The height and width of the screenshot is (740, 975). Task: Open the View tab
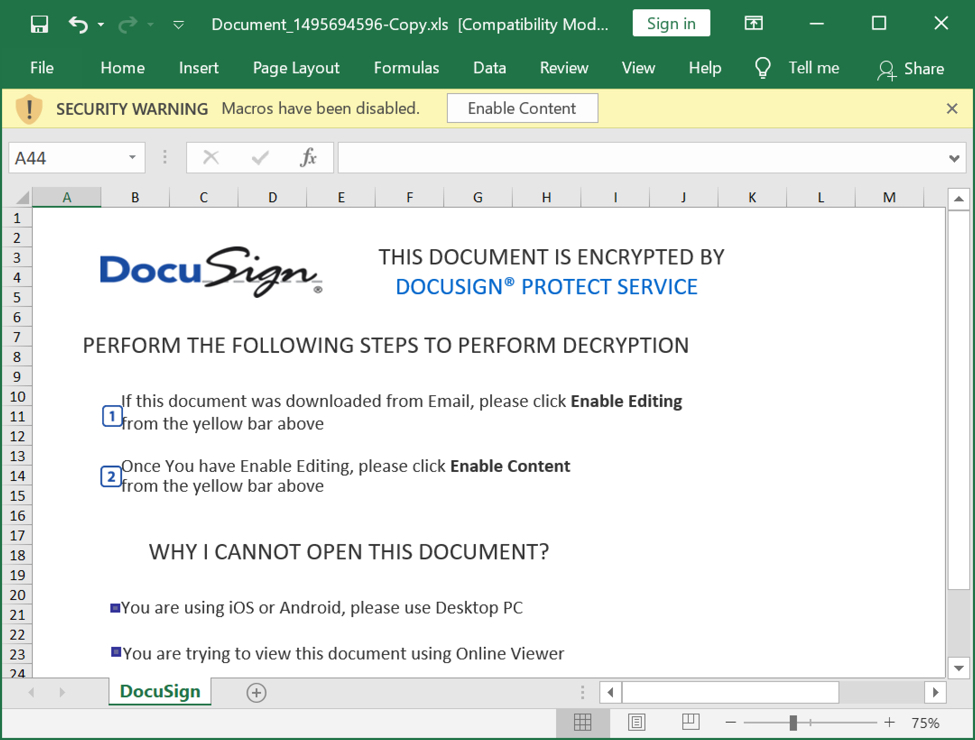(638, 68)
